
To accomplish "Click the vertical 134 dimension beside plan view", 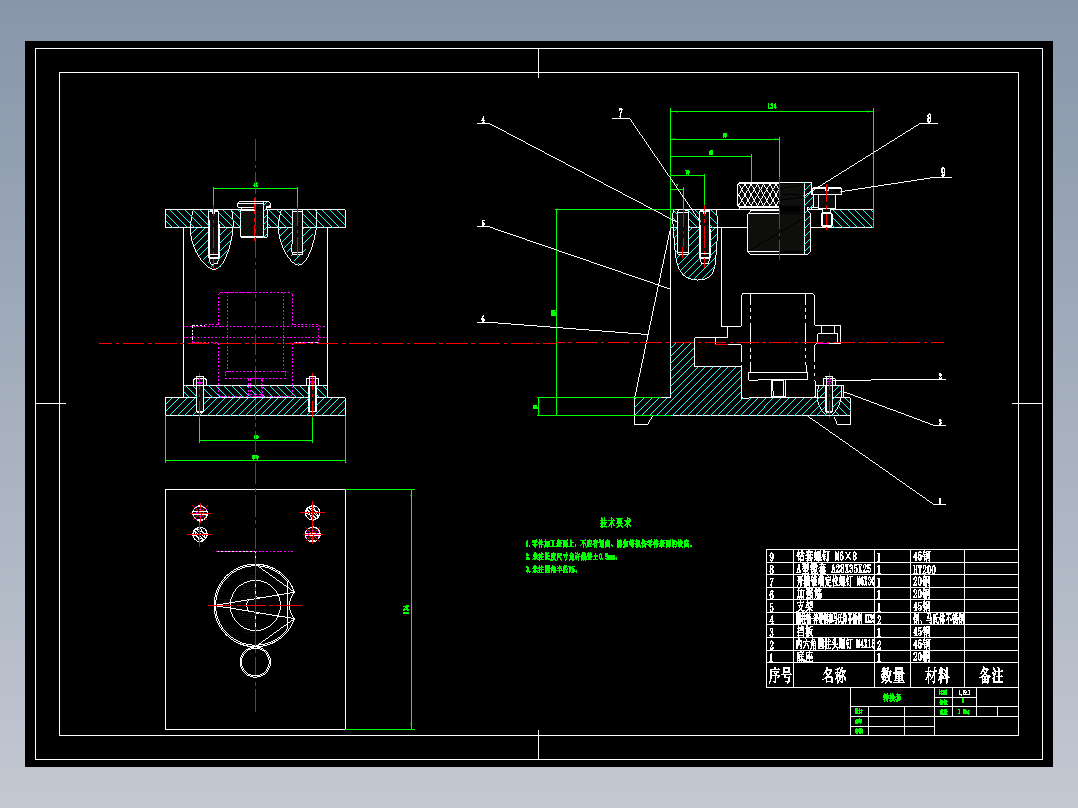I will pos(406,609).
